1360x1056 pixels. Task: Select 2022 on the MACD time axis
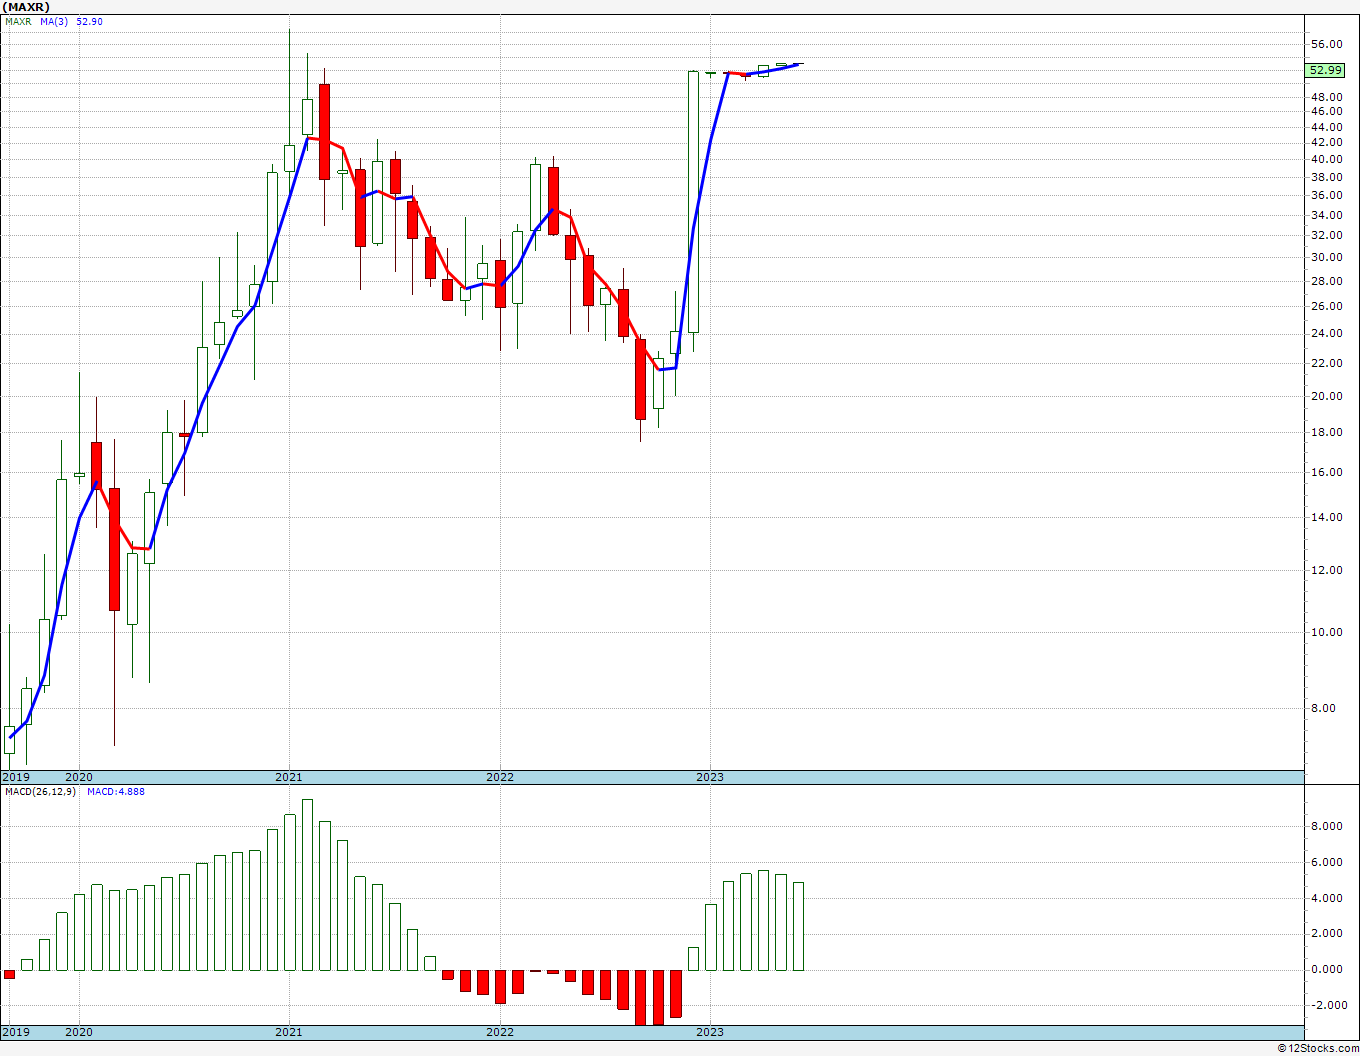coord(500,1032)
